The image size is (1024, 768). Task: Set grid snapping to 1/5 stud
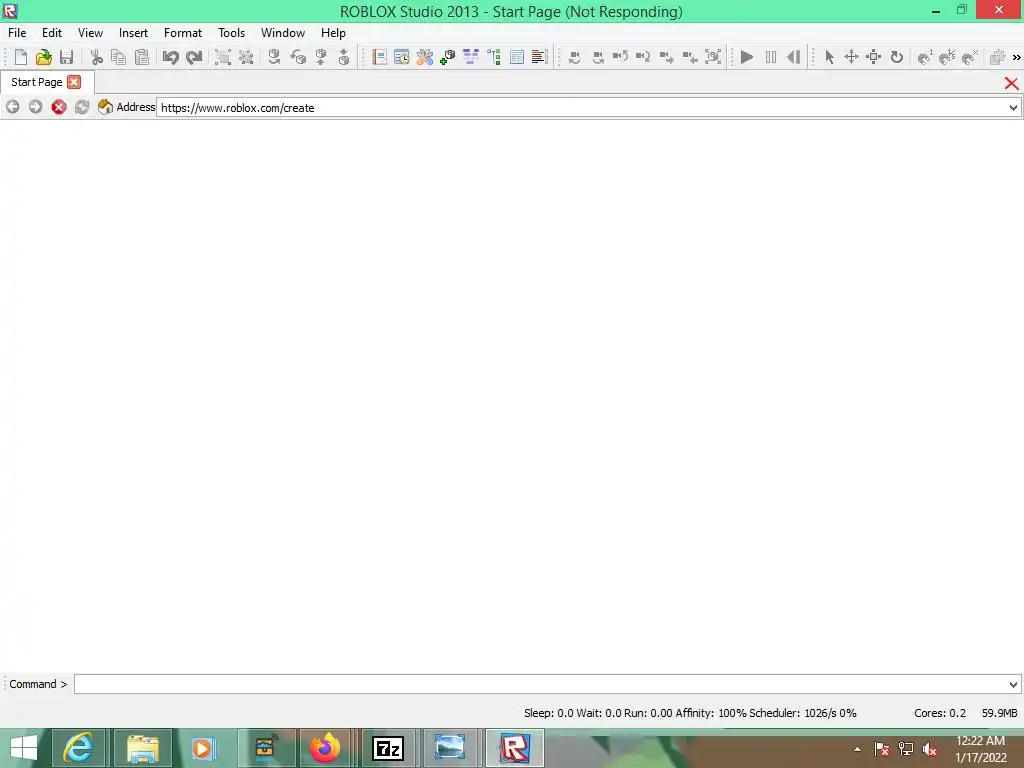(947, 57)
